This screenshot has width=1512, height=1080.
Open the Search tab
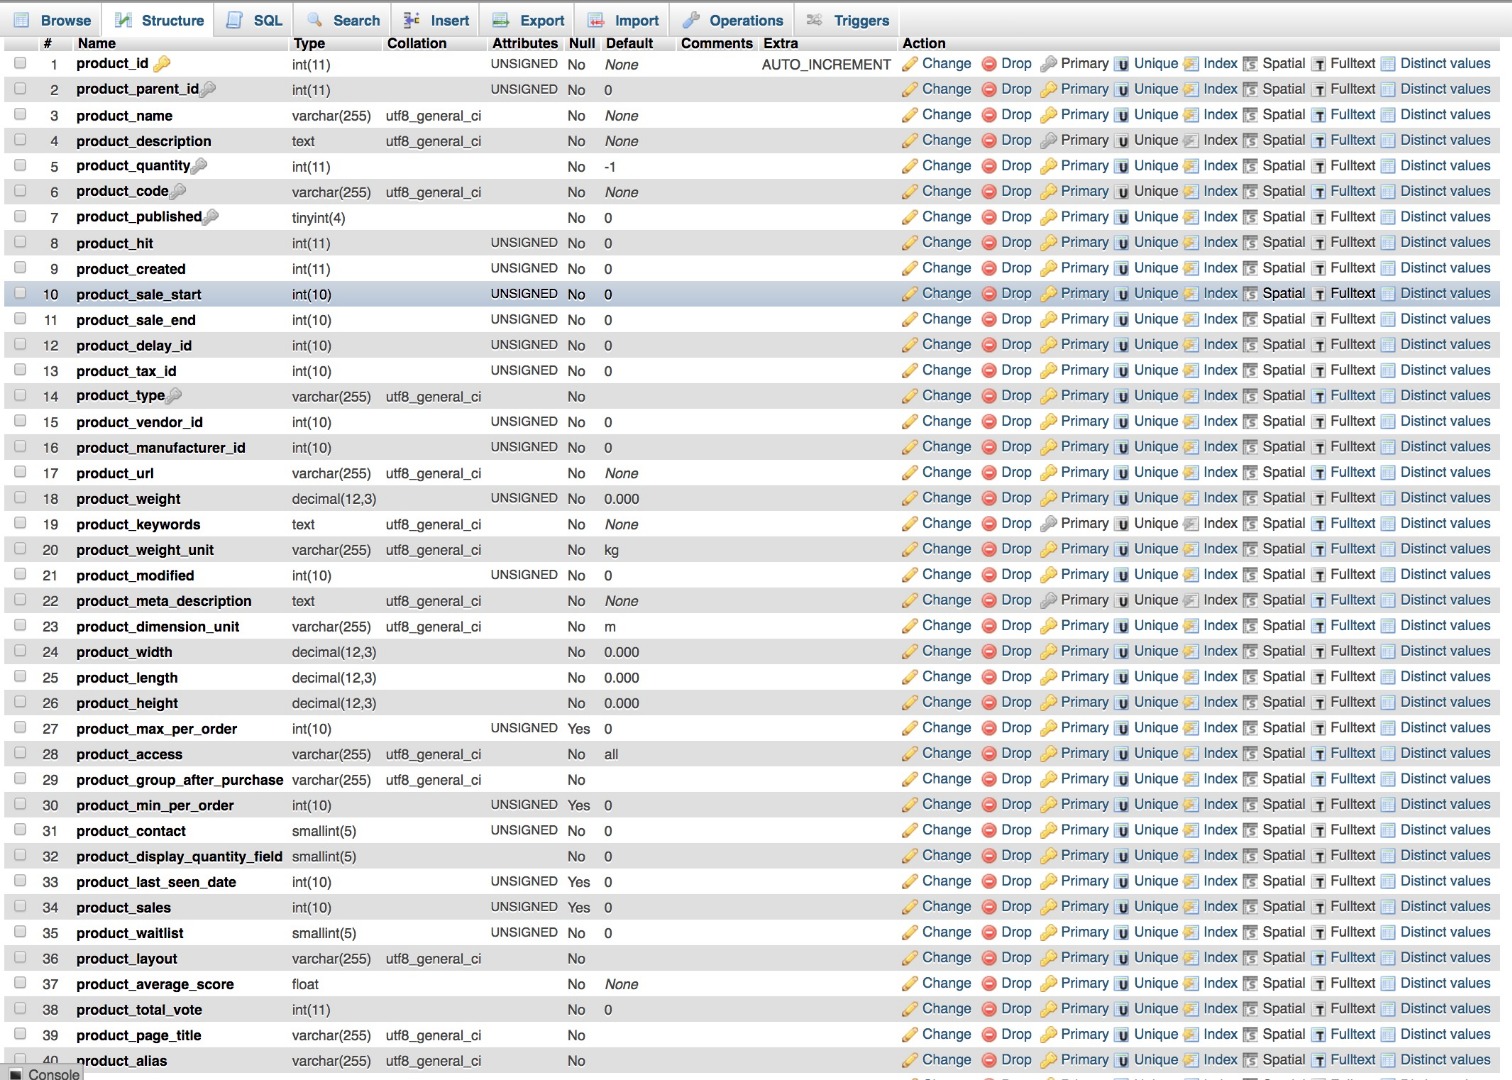coord(343,20)
